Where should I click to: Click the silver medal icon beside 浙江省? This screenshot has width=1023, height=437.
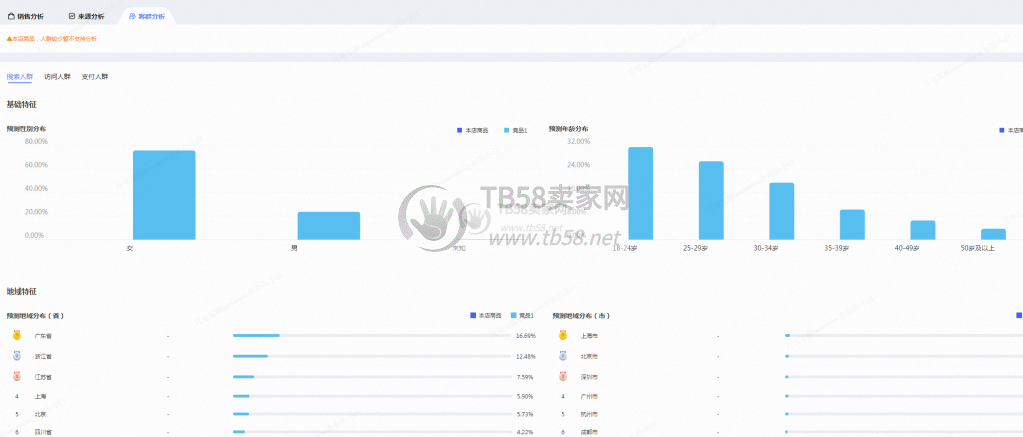point(17,356)
